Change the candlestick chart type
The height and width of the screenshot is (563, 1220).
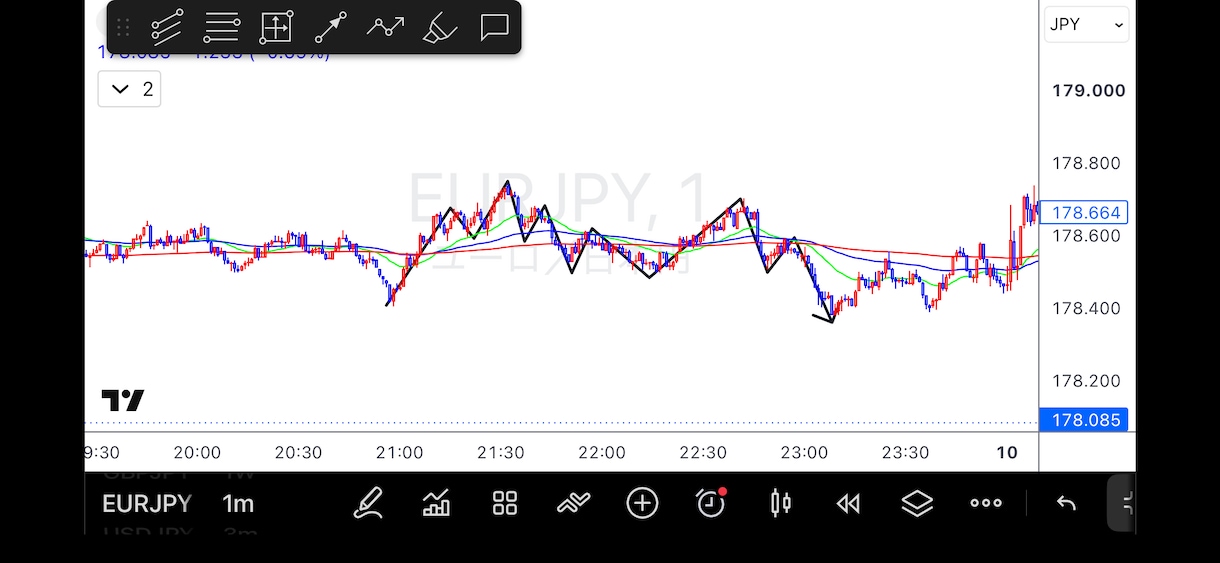pos(780,503)
